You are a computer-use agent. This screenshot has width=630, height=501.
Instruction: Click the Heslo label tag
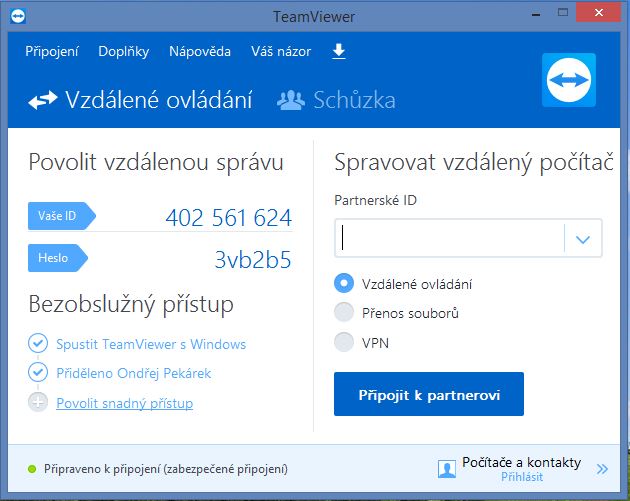(57, 258)
